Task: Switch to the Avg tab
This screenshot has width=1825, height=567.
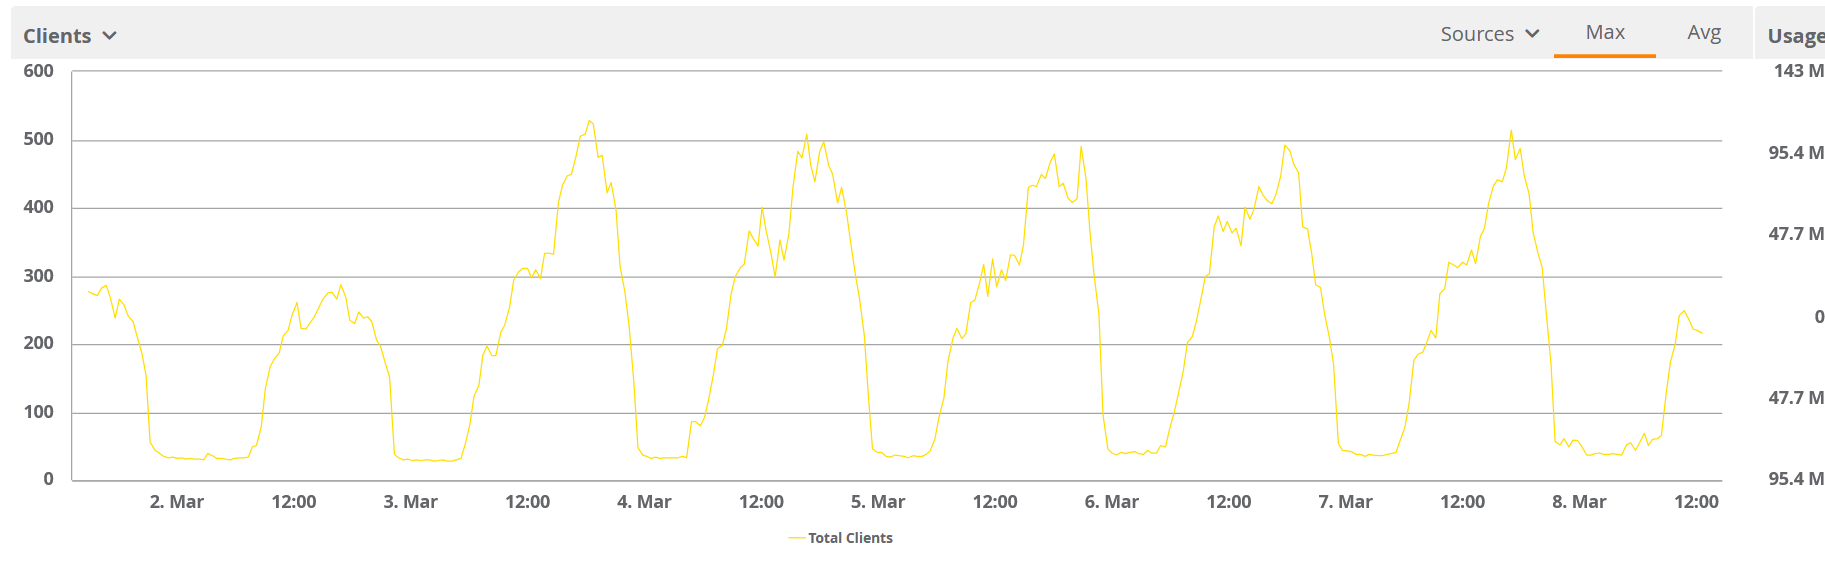Action: pos(1703,33)
